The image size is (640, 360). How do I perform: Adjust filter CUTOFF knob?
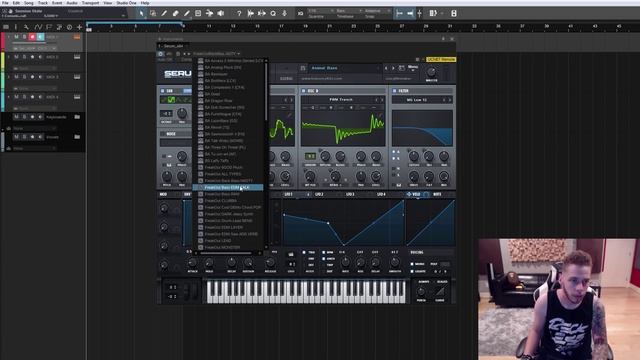pos(413,156)
